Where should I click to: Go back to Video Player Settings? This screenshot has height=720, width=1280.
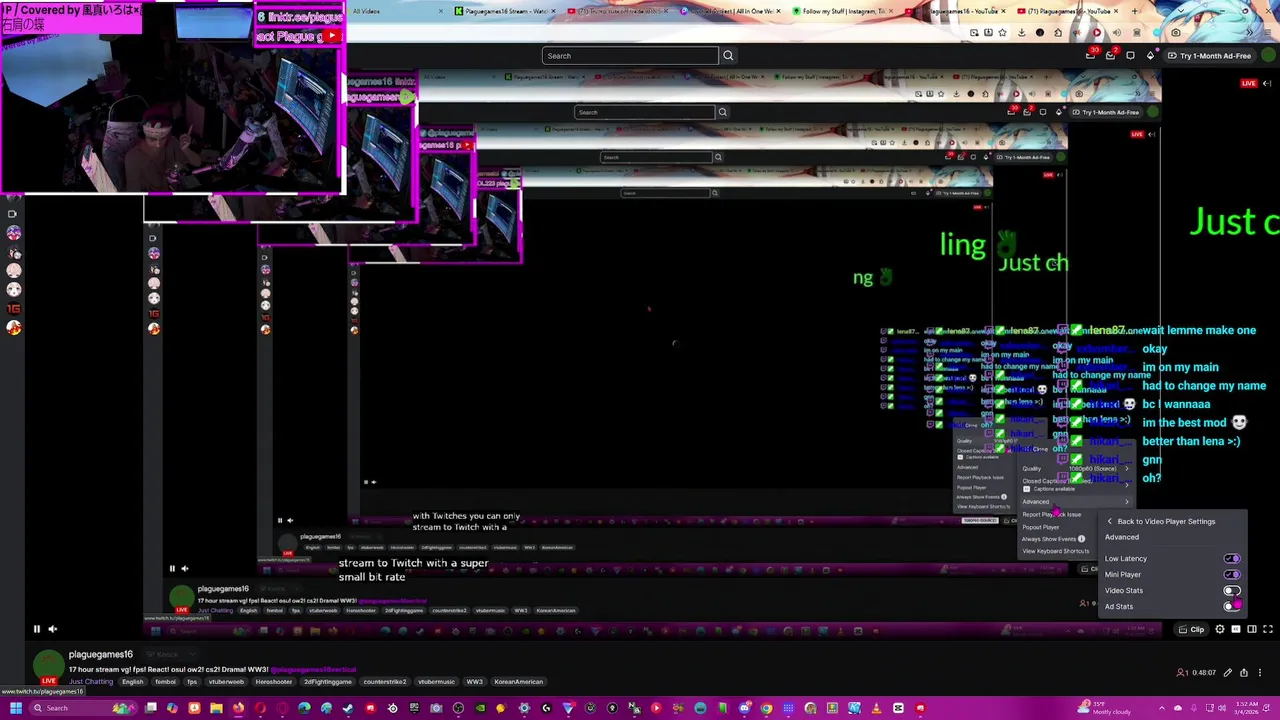1160,521
